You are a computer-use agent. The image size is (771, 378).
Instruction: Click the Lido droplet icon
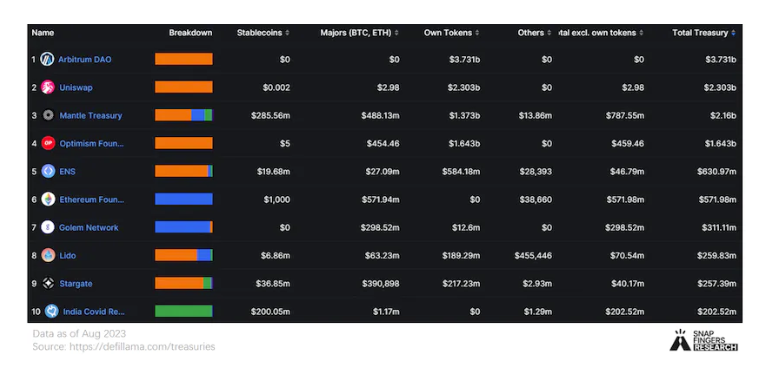[x=48, y=256]
